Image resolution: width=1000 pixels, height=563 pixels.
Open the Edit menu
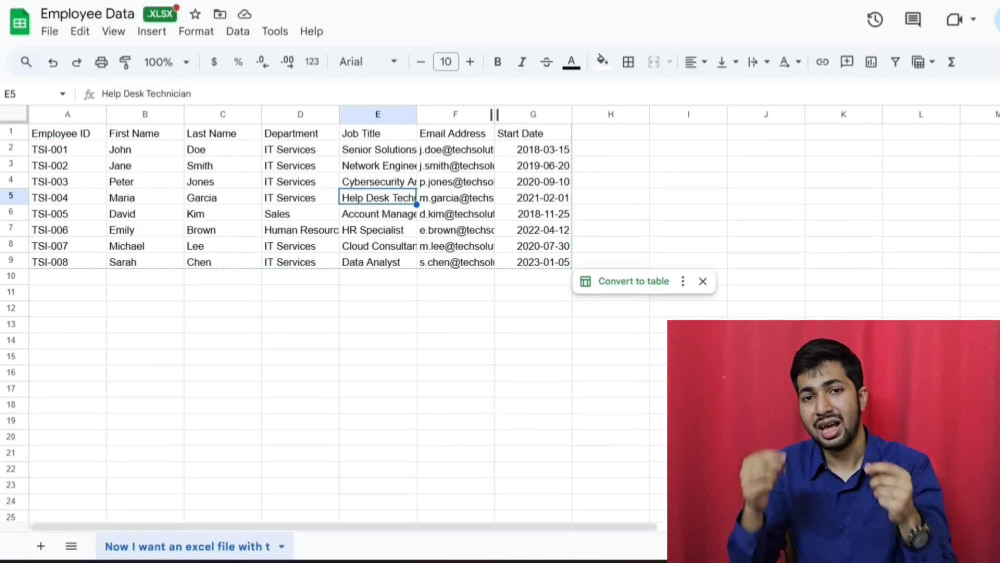80,31
